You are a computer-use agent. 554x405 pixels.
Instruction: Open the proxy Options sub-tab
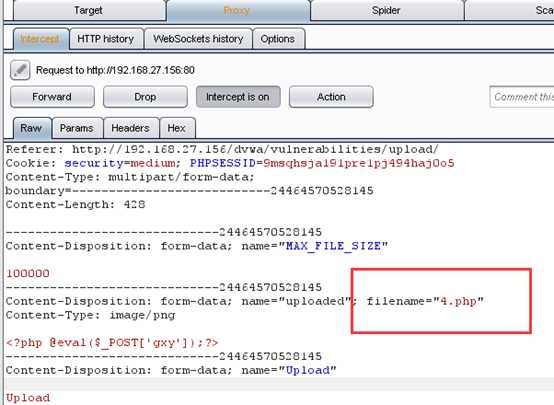tap(278, 39)
